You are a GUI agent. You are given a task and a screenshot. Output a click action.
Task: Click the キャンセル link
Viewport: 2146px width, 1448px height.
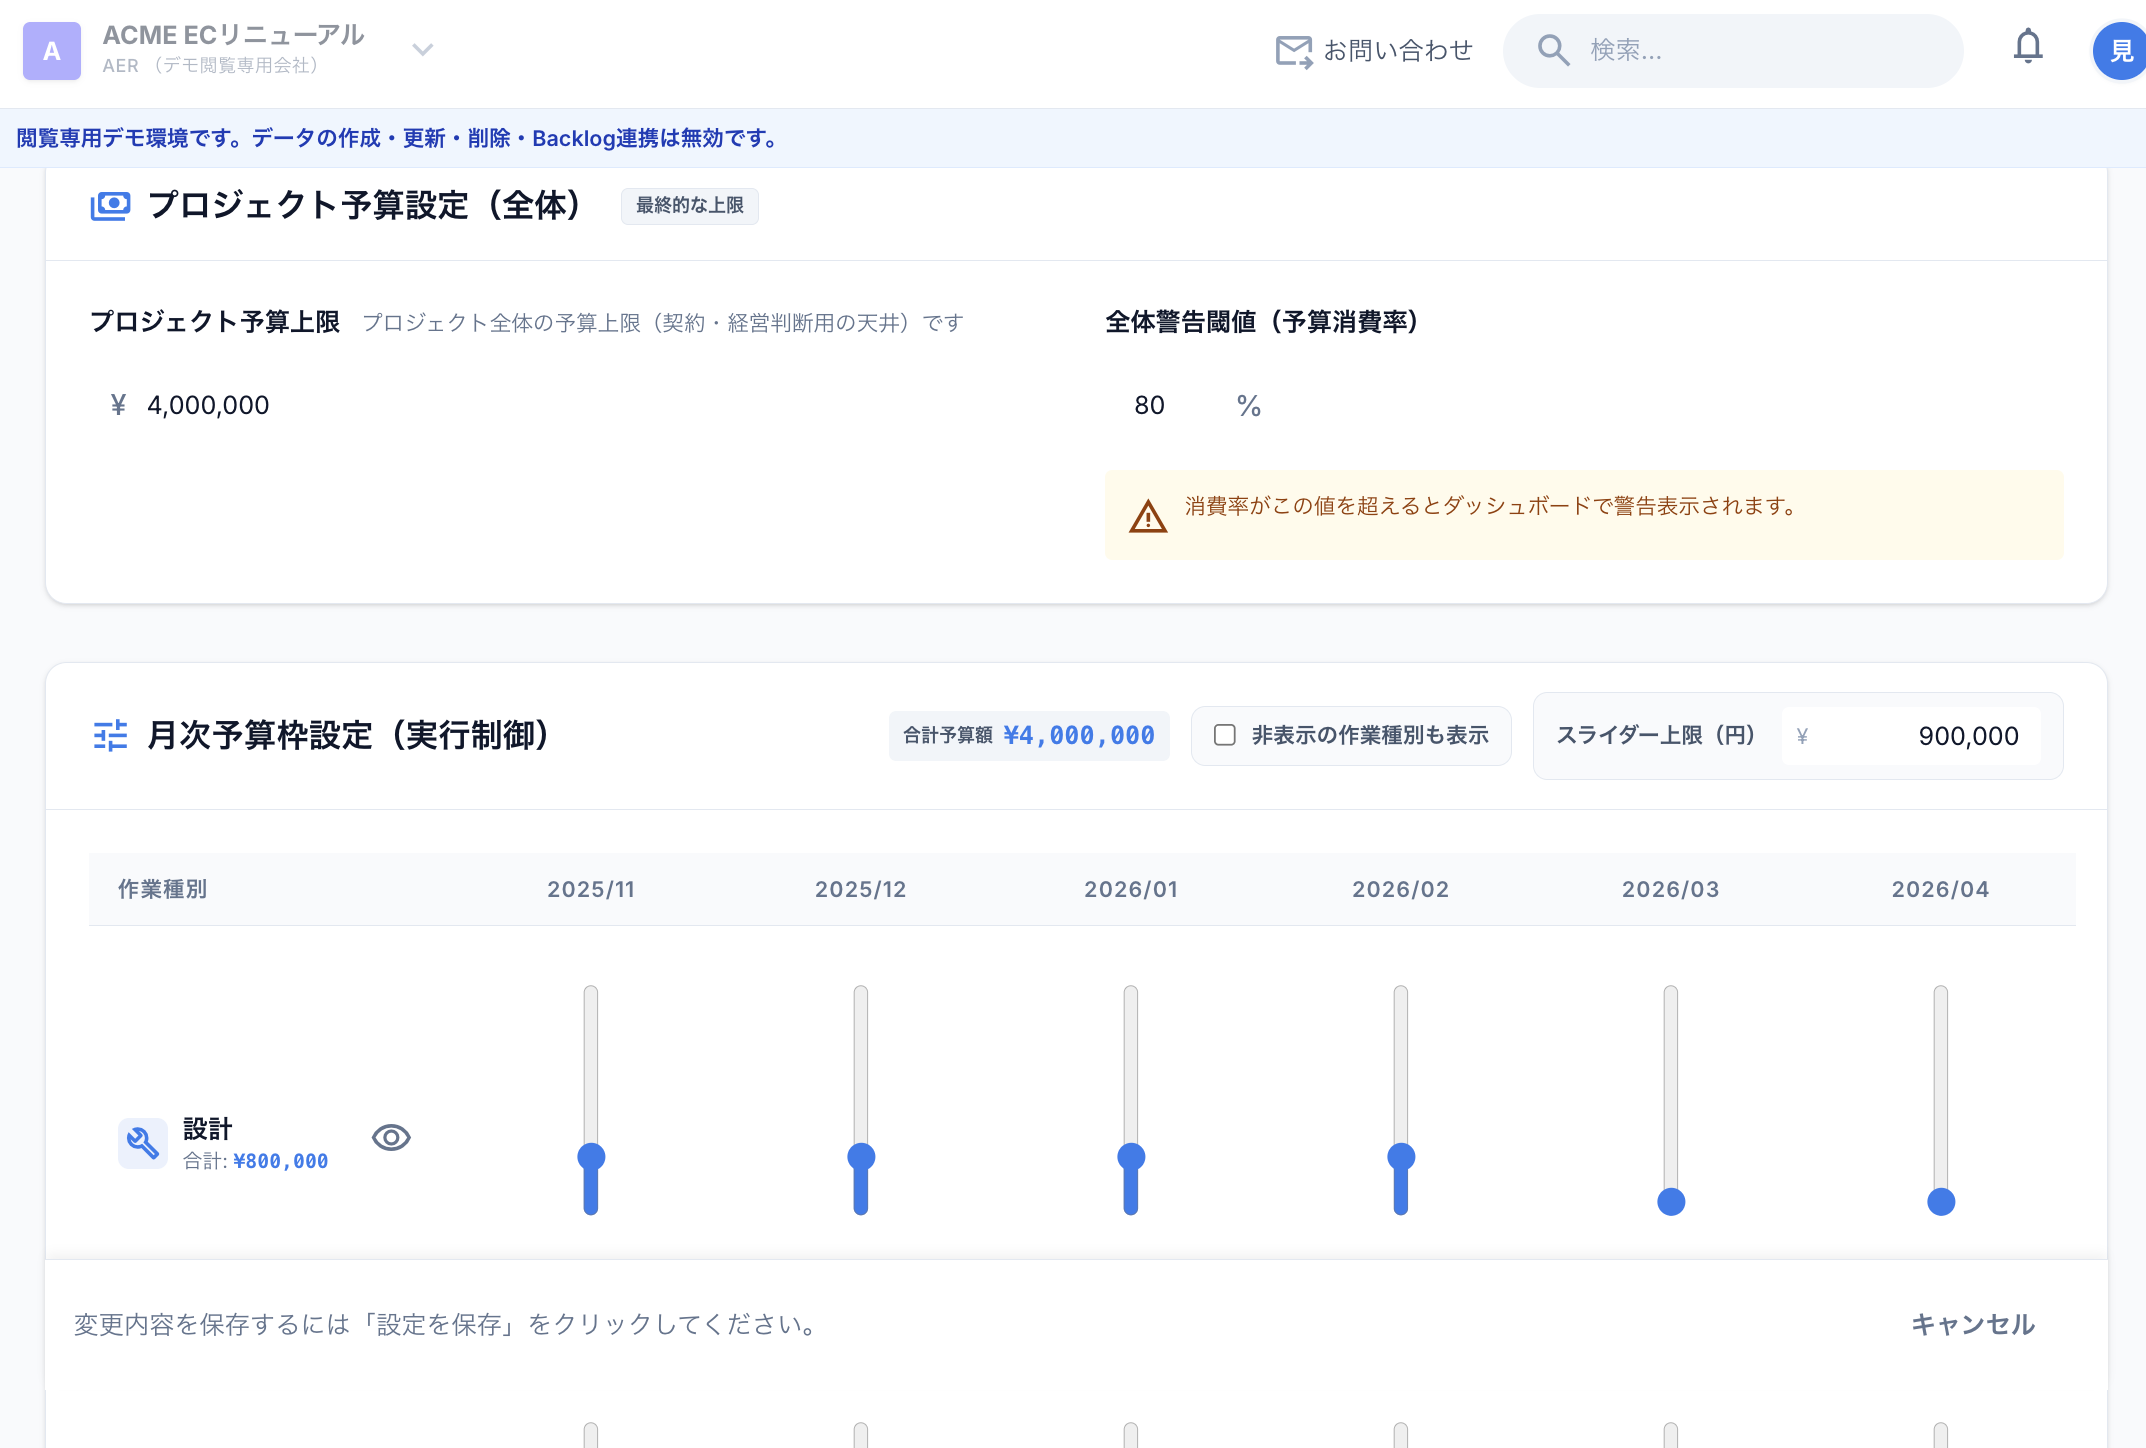point(1973,1325)
